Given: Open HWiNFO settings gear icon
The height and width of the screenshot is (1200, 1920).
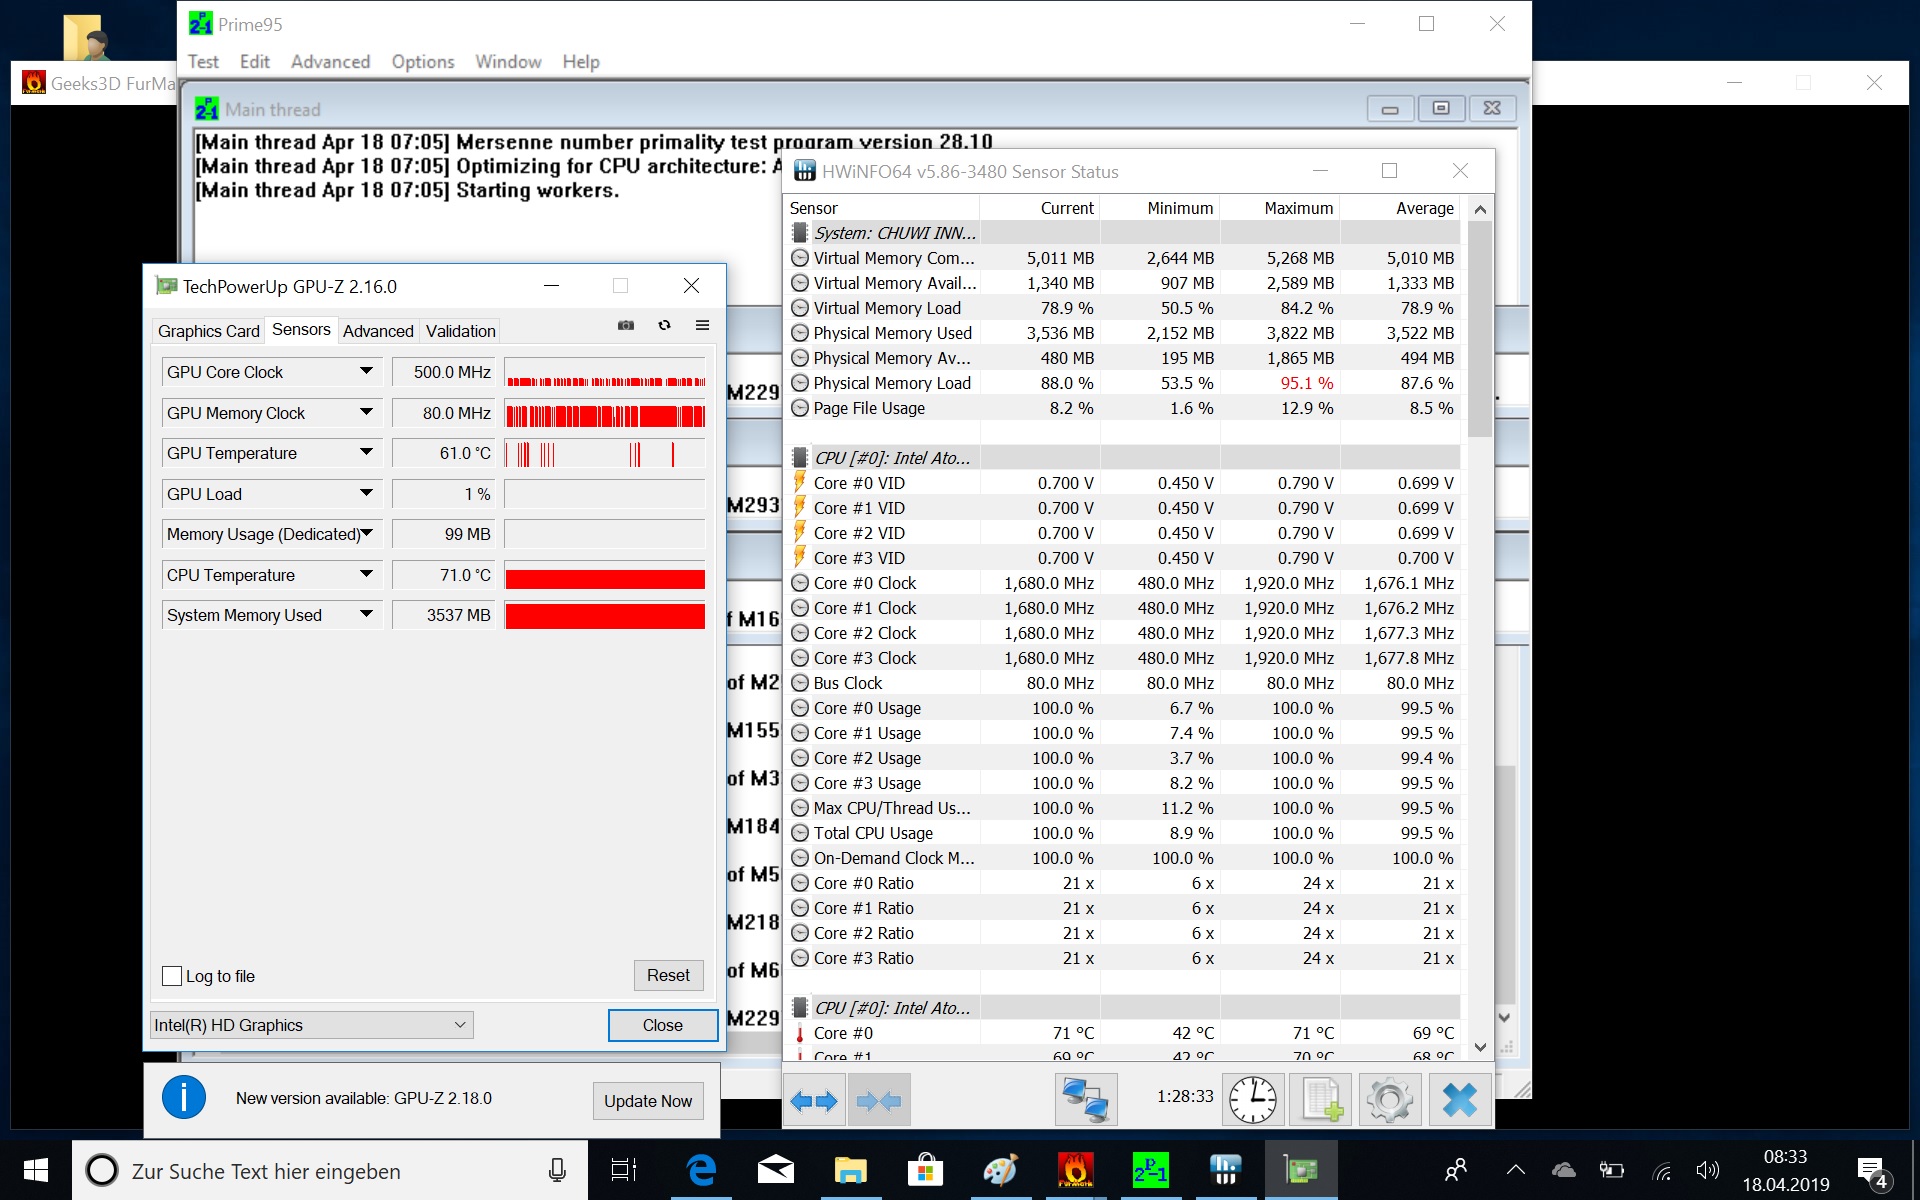Looking at the screenshot, I should pyautogui.click(x=1390, y=1101).
